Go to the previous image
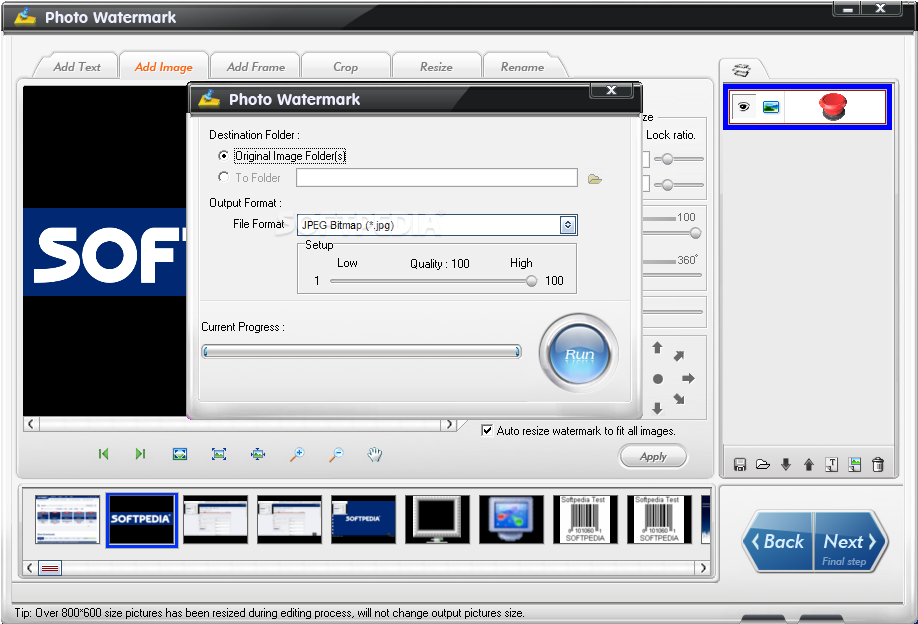 [x=104, y=454]
